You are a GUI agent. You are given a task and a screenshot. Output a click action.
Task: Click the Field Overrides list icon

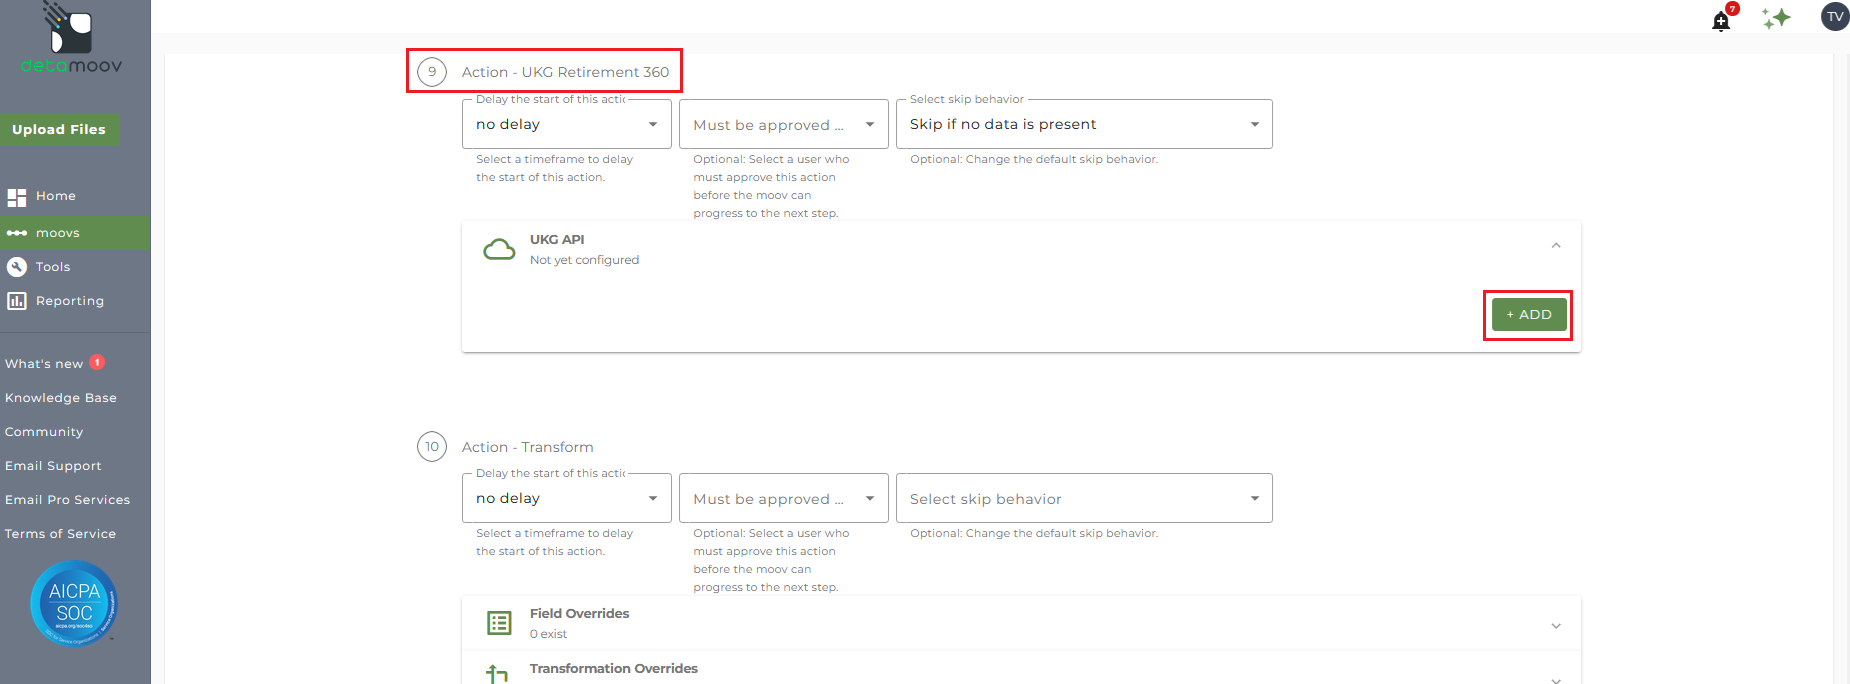pos(499,623)
